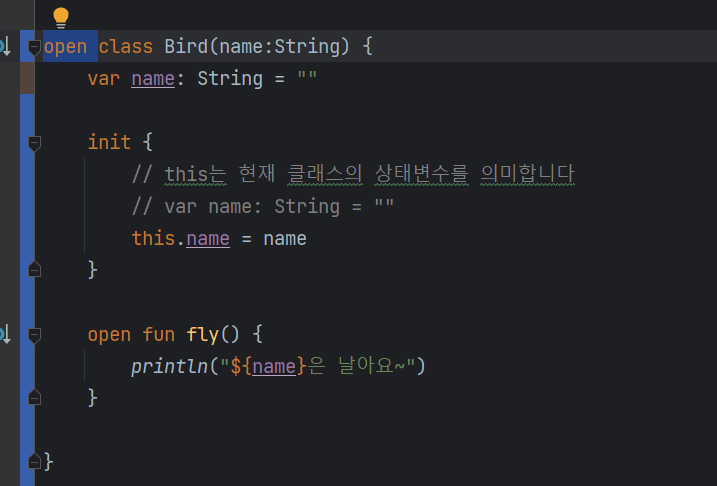This screenshot has width=717, height=486.
Task: Click the 'println' call
Action: coord(170,366)
